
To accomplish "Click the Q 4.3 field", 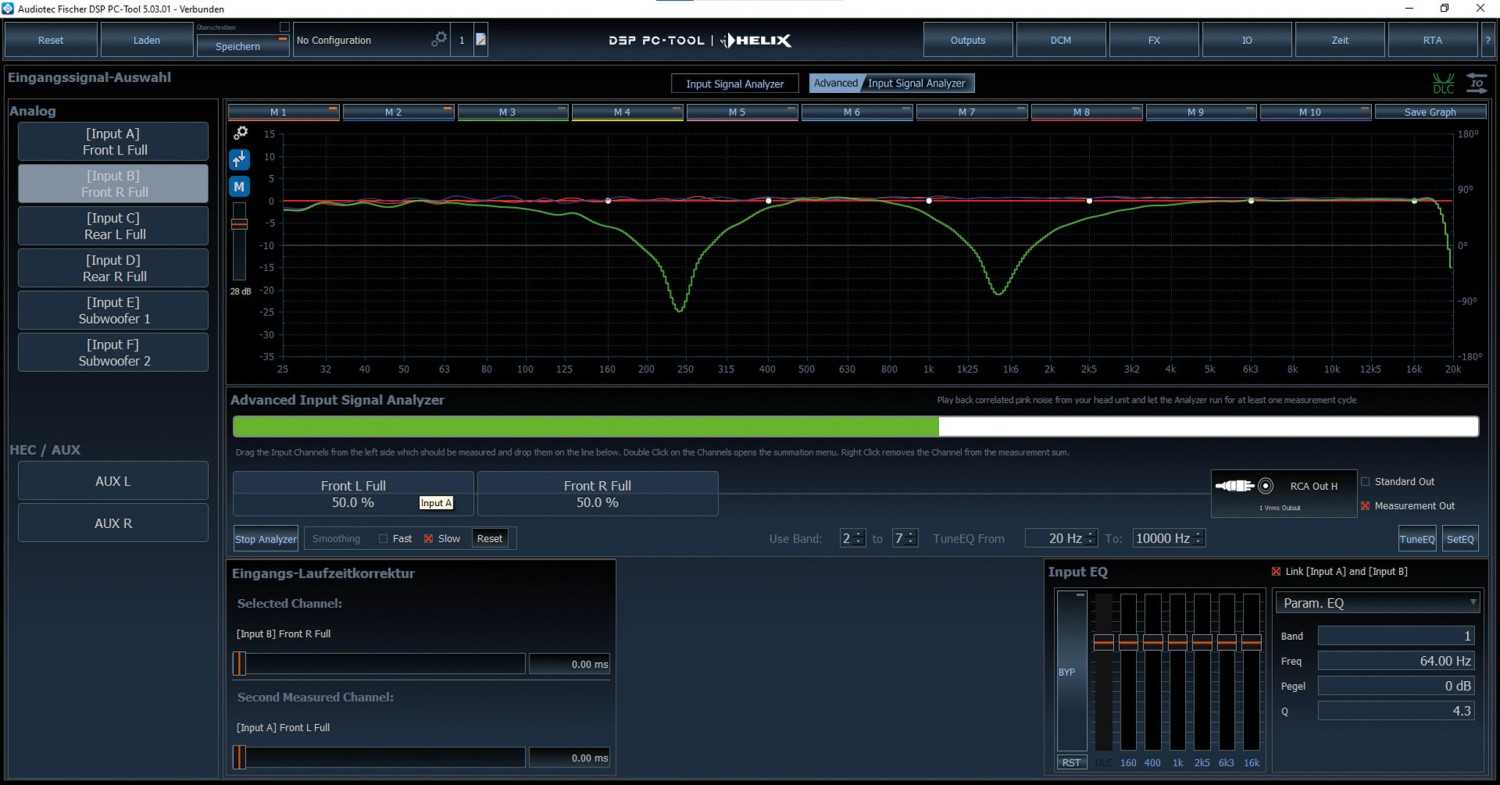I will (x=1396, y=711).
